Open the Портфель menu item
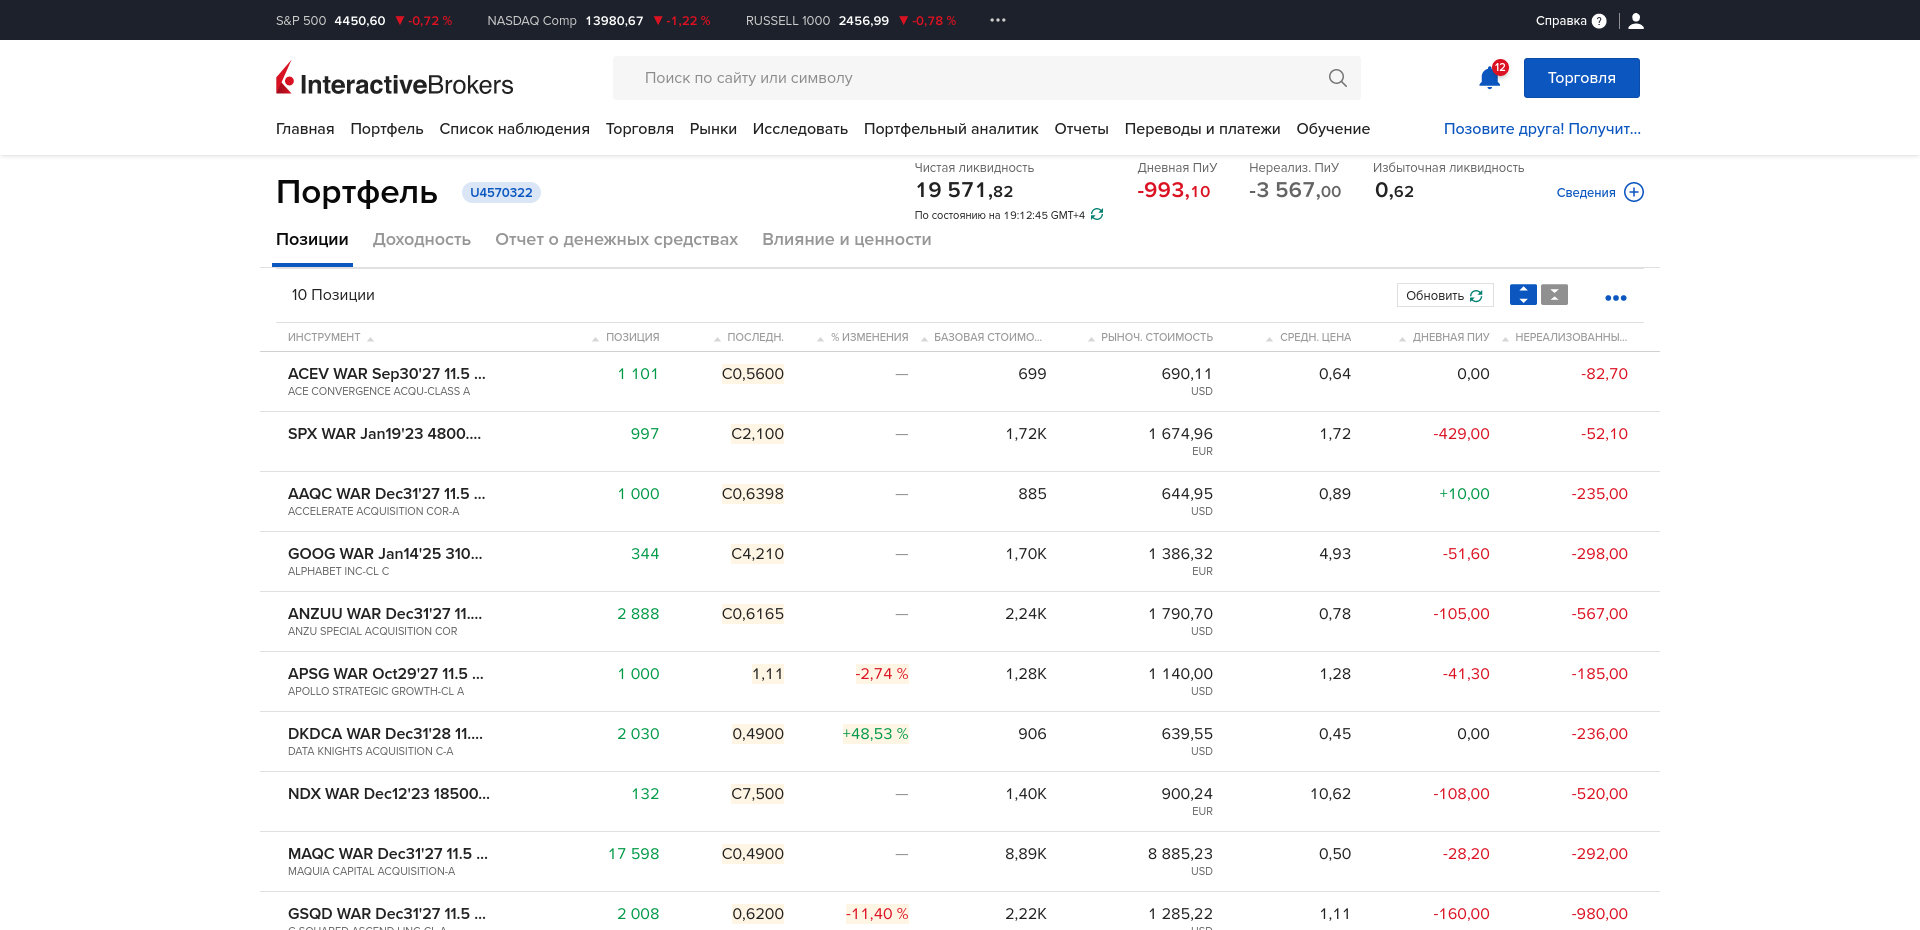The width and height of the screenshot is (1920, 930). tap(387, 129)
